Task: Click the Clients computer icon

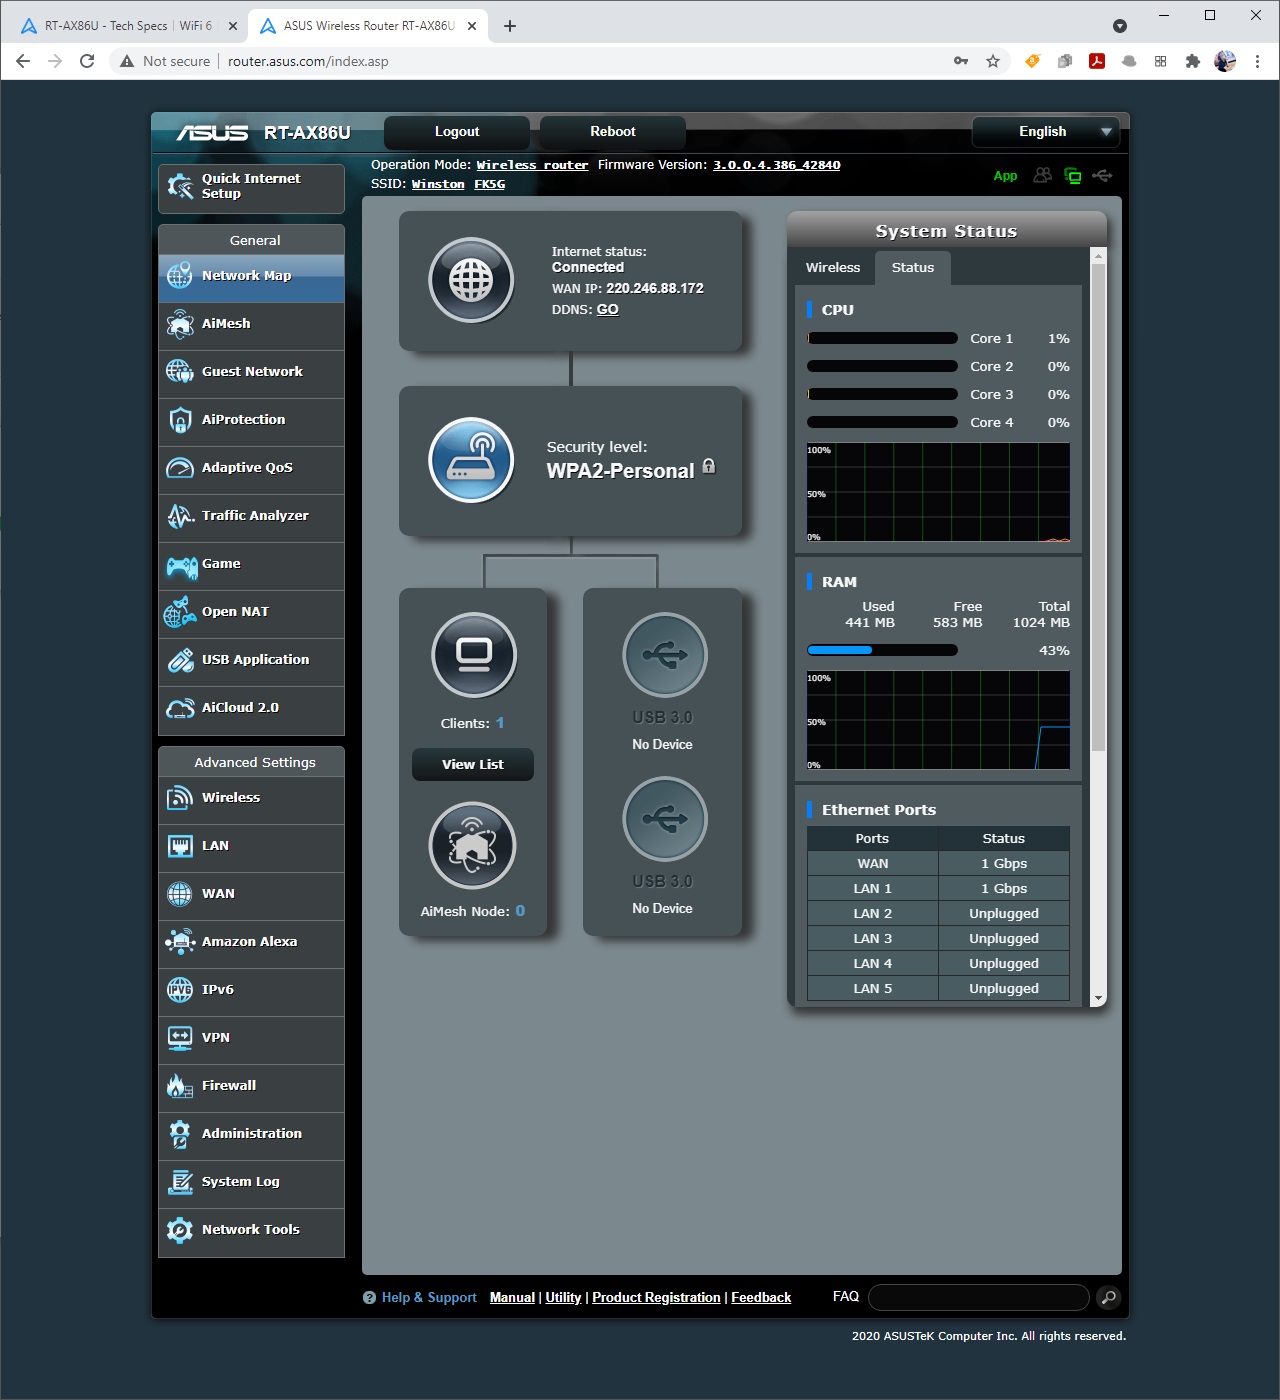Action: pyautogui.click(x=474, y=655)
